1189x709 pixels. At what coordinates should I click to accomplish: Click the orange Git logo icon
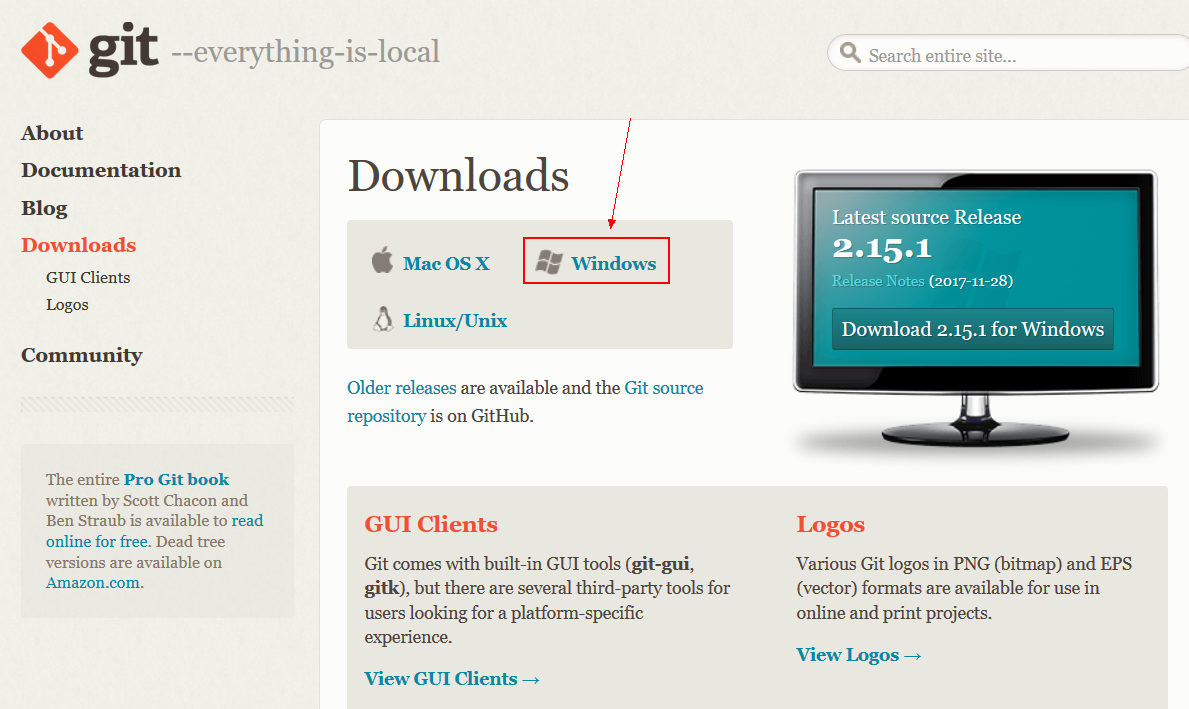click(49, 51)
